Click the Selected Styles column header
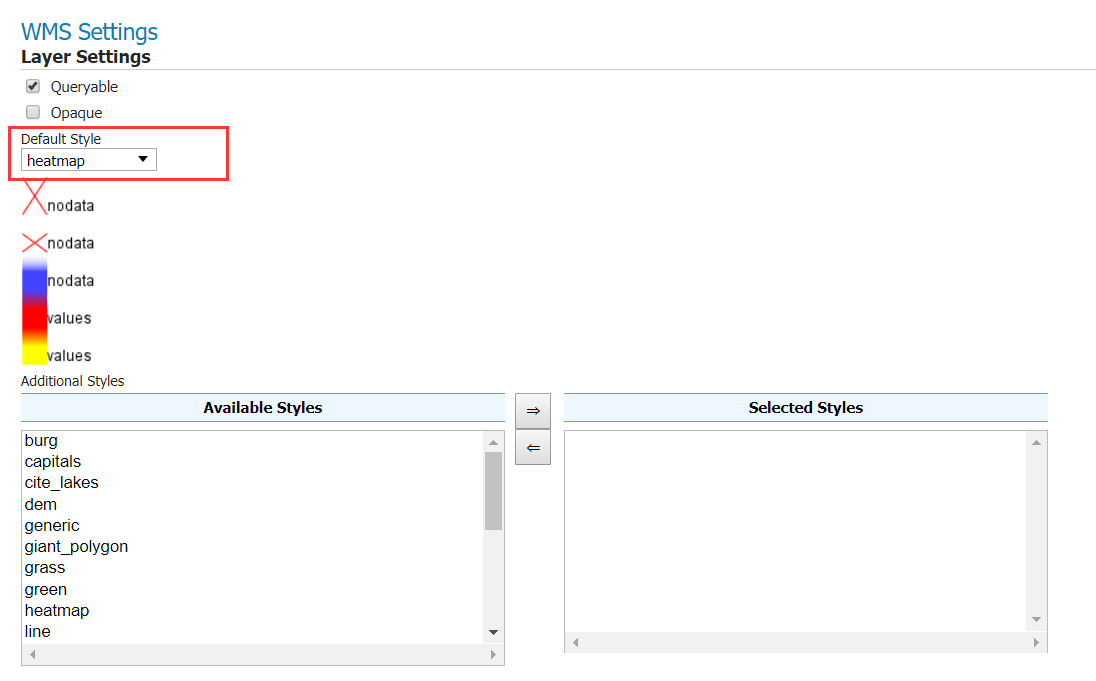The width and height of the screenshot is (1096, 681). point(806,407)
